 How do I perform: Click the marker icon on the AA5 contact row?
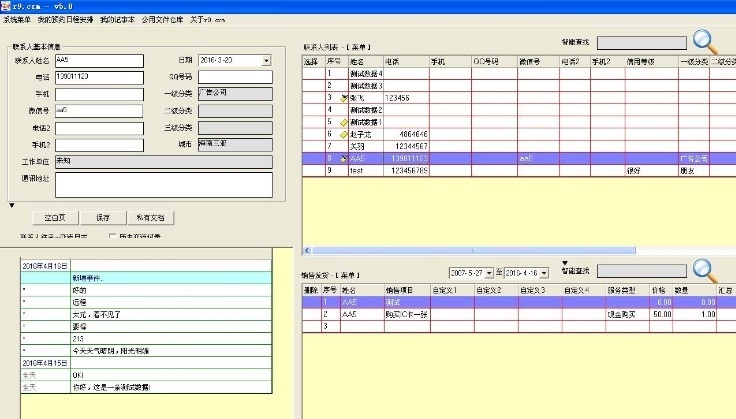344,158
